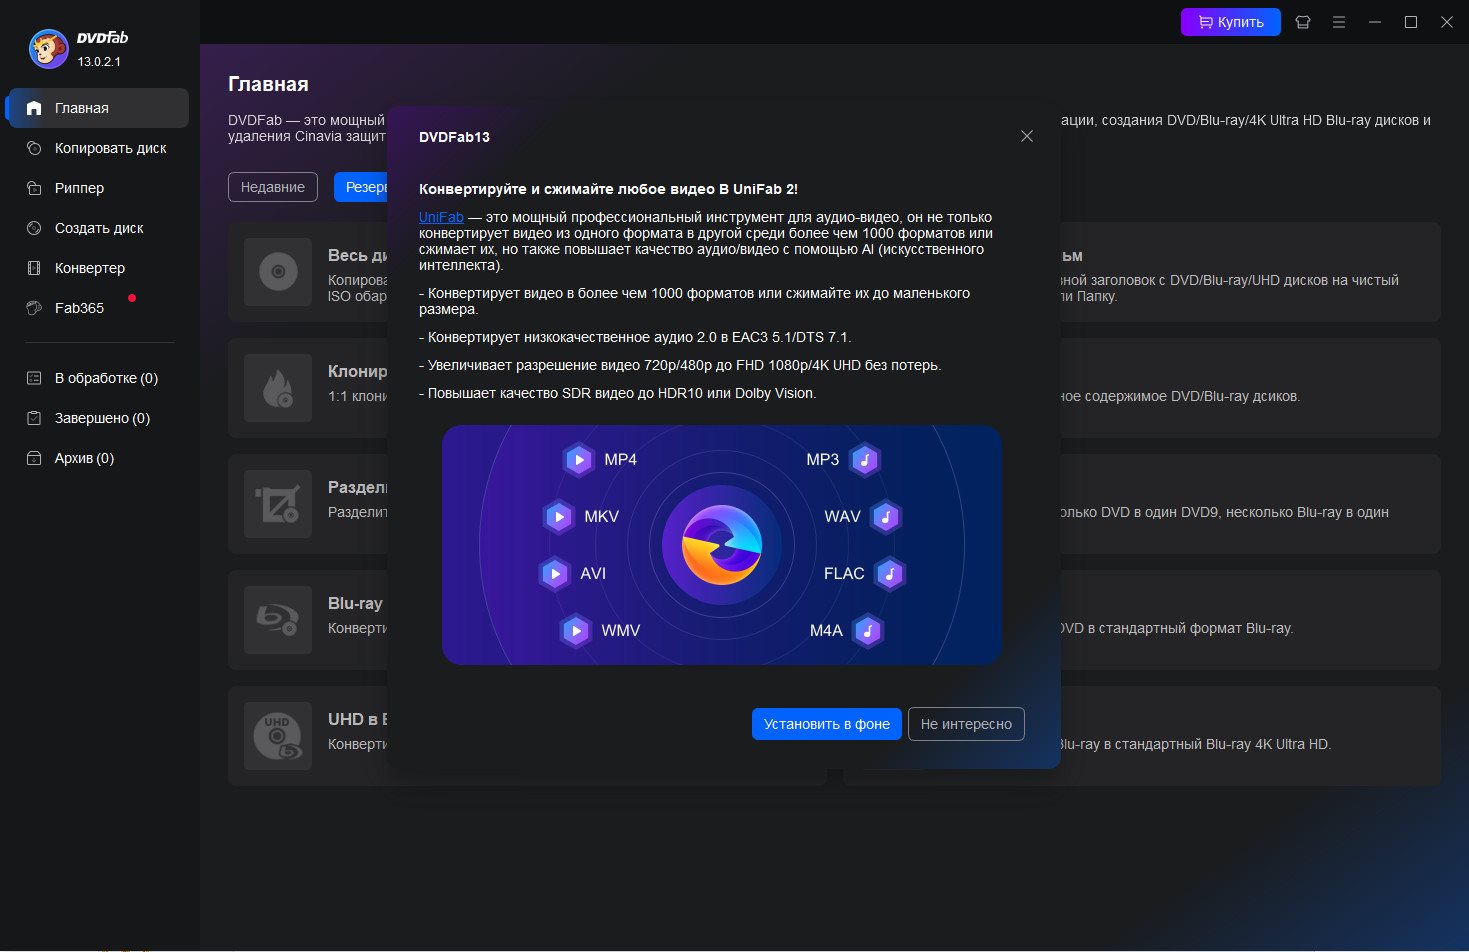Open Копировать диск in the sidebar

coord(98,148)
